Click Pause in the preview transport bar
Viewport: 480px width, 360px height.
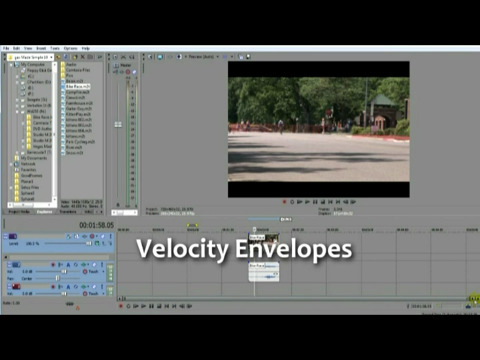315,202
